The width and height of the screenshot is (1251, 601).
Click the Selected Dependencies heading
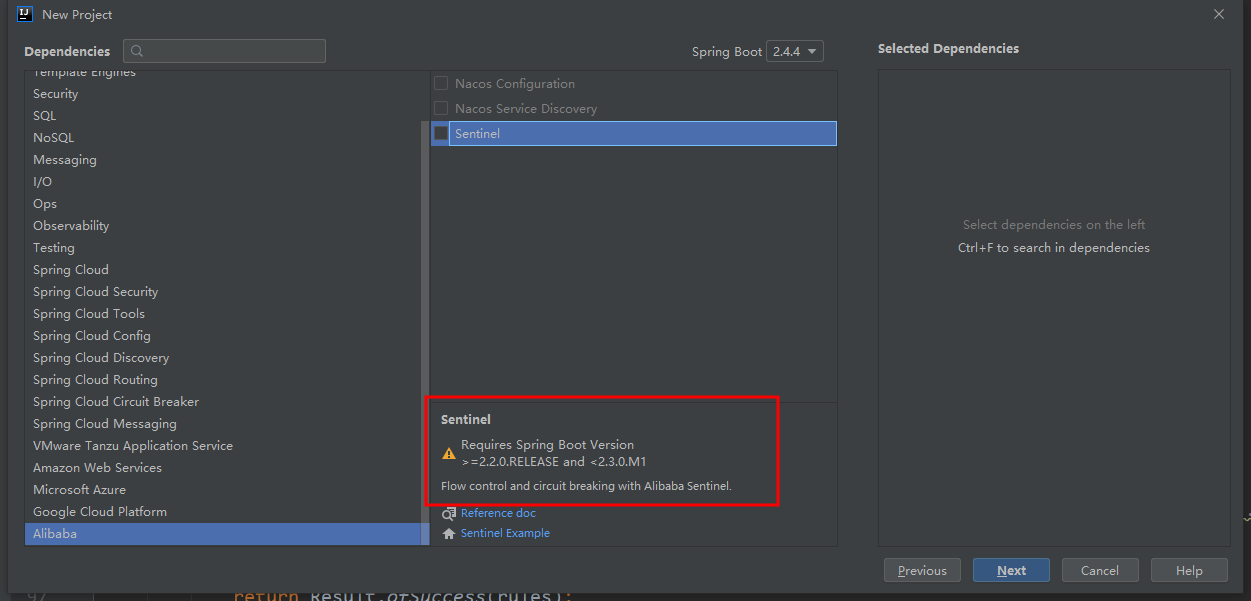click(x=948, y=48)
